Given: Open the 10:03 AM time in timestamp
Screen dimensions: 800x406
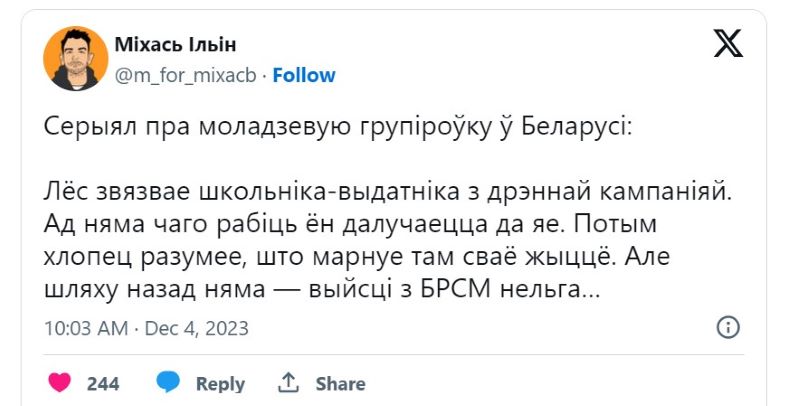Looking at the screenshot, I should click(x=86, y=328).
